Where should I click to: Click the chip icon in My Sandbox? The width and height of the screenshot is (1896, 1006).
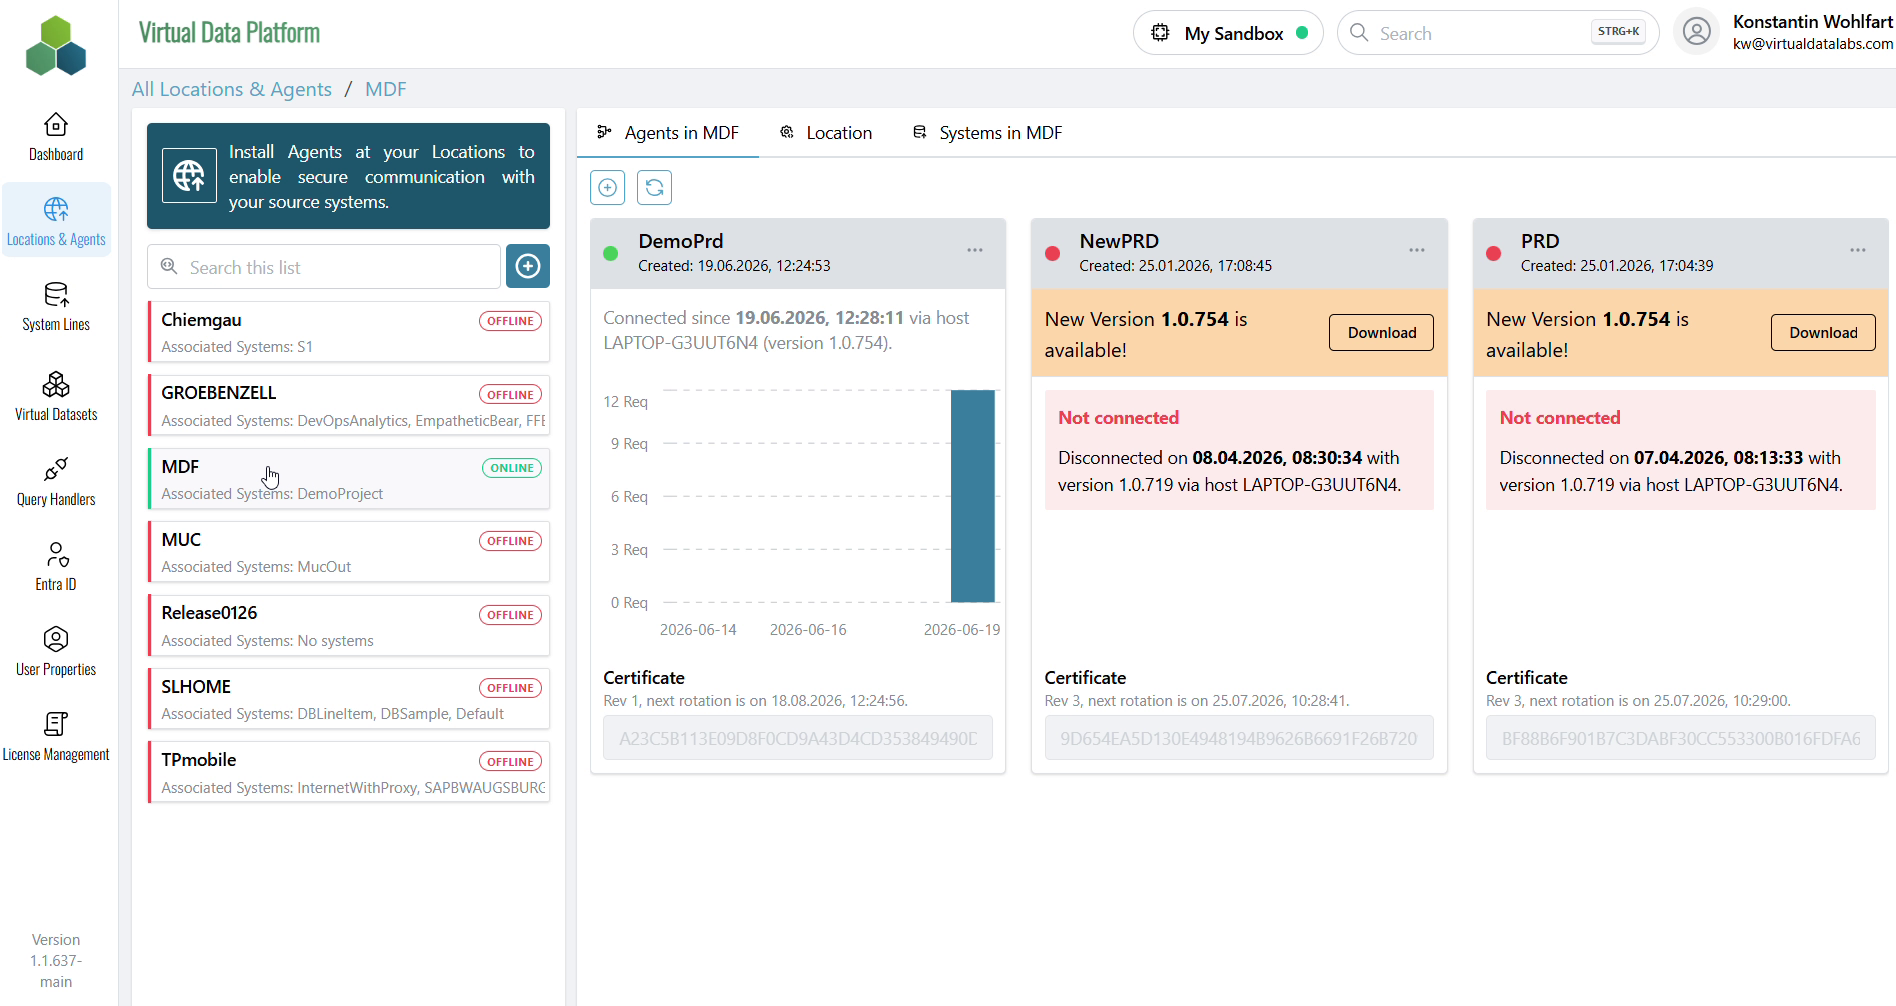point(1160,32)
